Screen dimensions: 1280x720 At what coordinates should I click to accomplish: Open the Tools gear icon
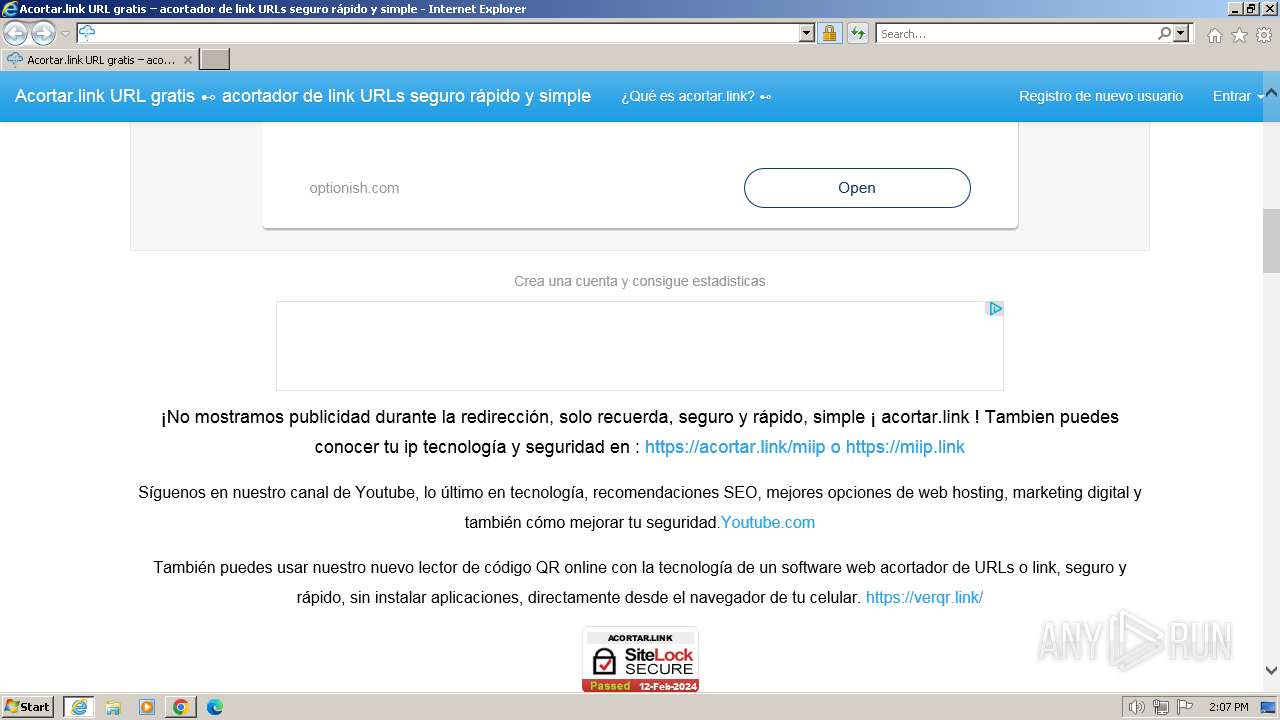1264,35
